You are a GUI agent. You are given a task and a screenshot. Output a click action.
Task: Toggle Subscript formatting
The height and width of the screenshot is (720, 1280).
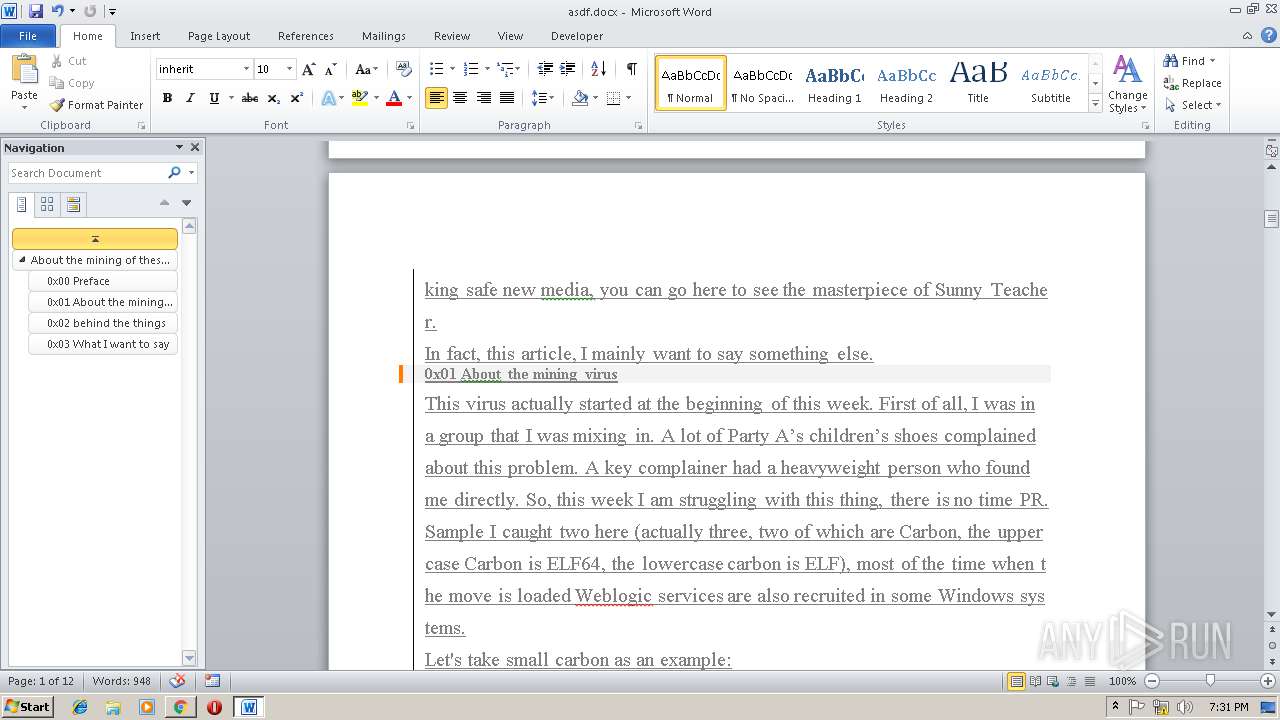point(274,98)
